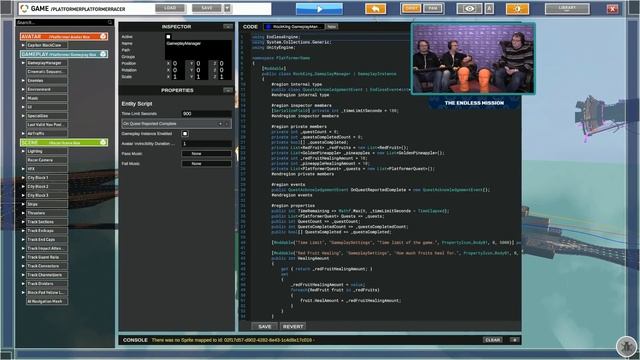Click the Save button below the code editor
This screenshot has width=640, height=360.
pyautogui.click(x=264, y=327)
